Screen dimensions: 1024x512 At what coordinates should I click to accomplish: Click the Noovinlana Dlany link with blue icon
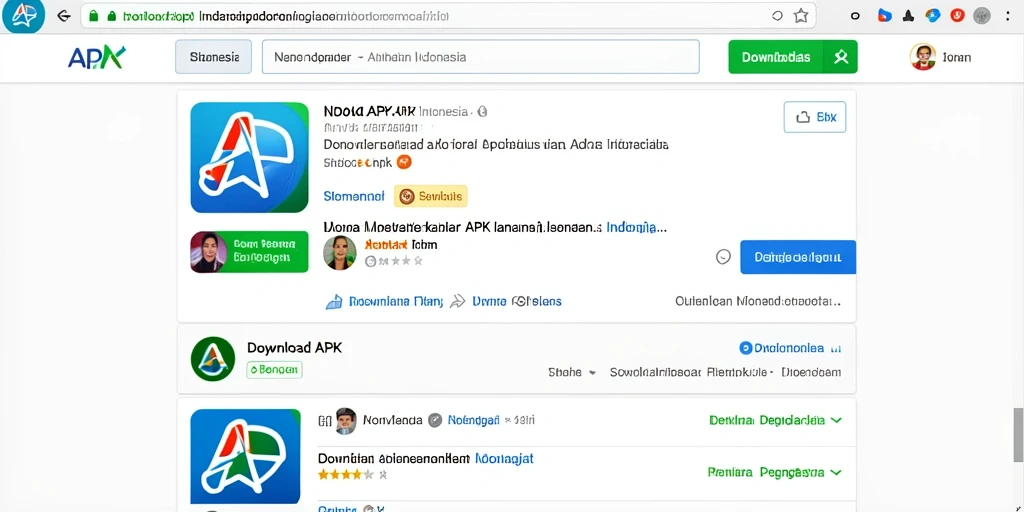coord(384,301)
